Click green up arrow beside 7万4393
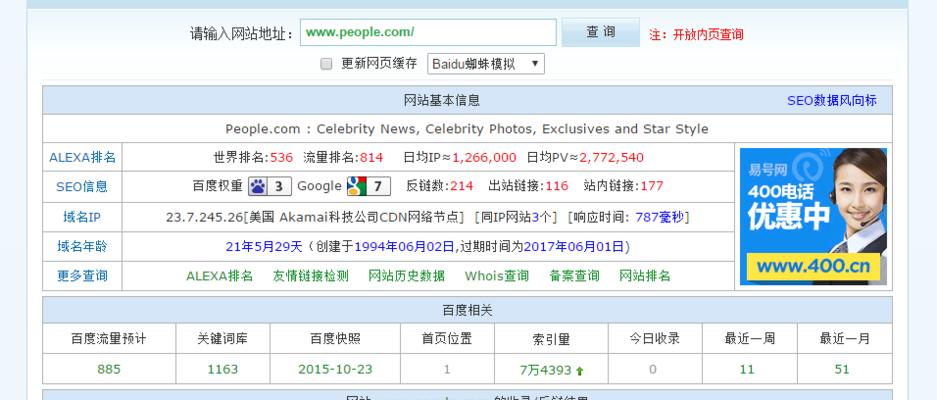937x400 pixels. tap(579, 371)
